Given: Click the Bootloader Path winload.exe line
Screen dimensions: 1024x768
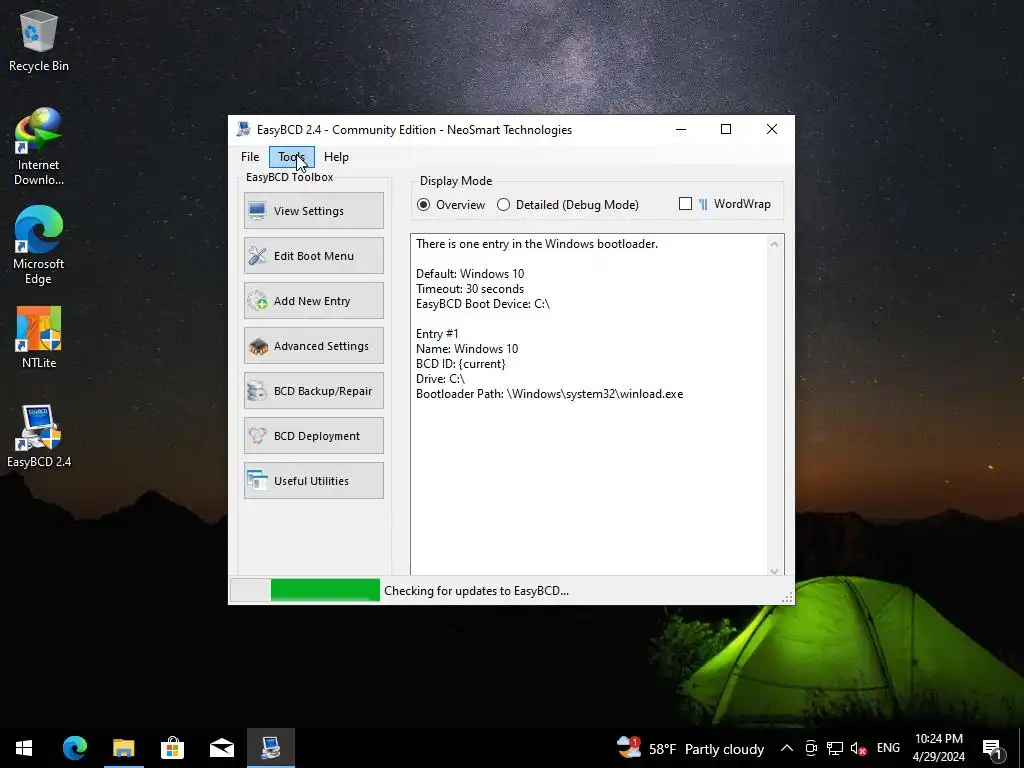Looking at the screenshot, I should coord(549,394).
